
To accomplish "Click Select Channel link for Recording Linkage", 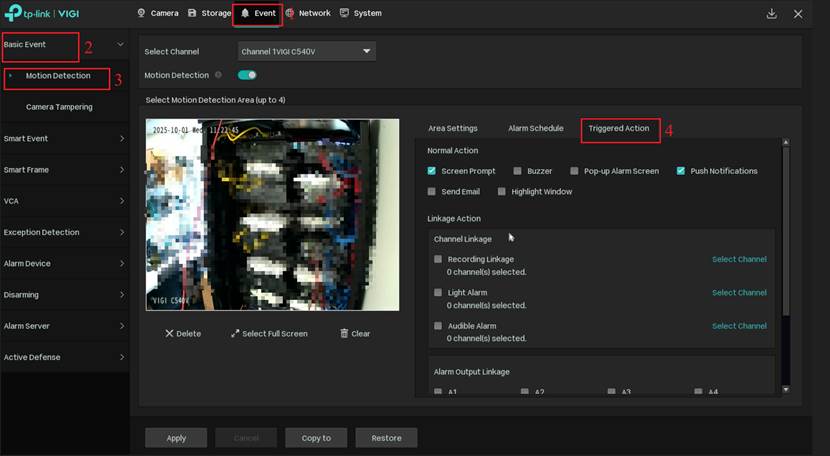I will point(739,260).
